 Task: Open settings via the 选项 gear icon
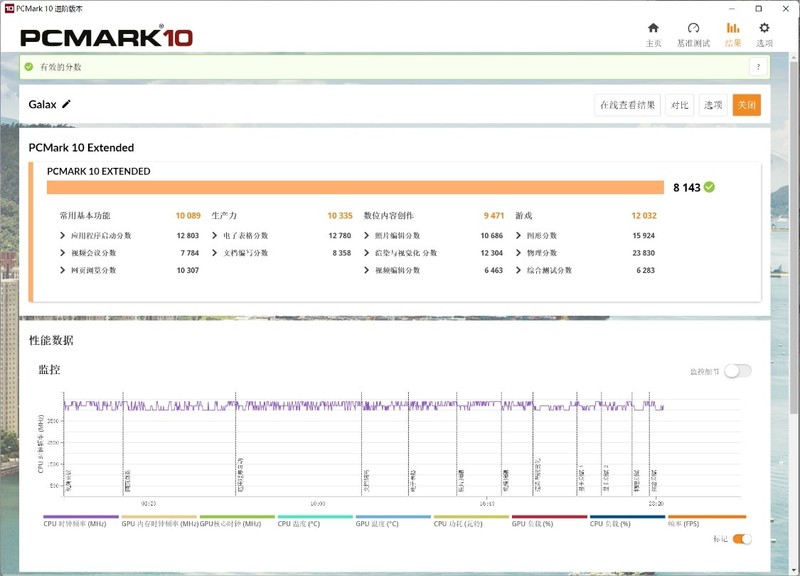763,28
